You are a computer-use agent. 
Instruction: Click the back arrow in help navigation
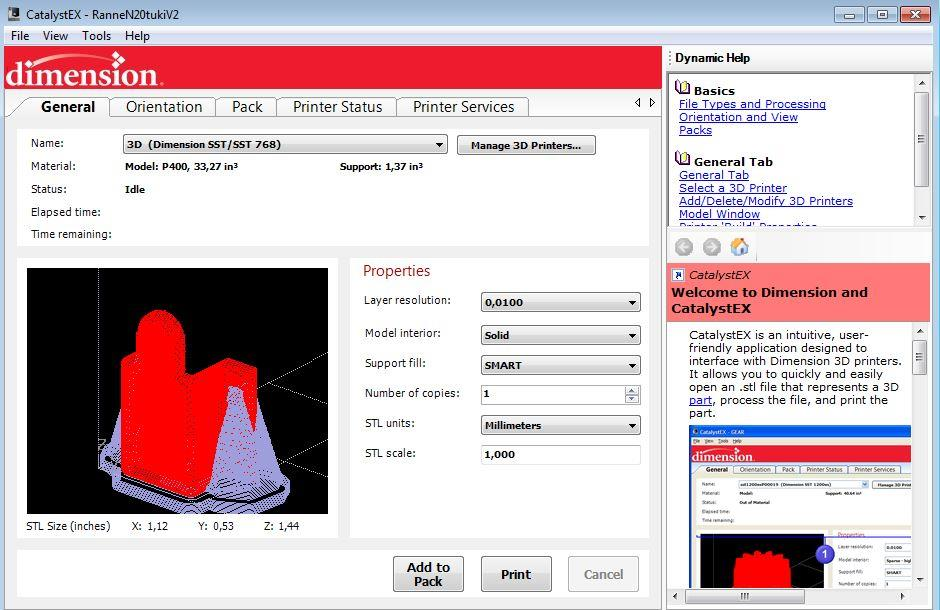pyautogui.click(x=683, y=247)
